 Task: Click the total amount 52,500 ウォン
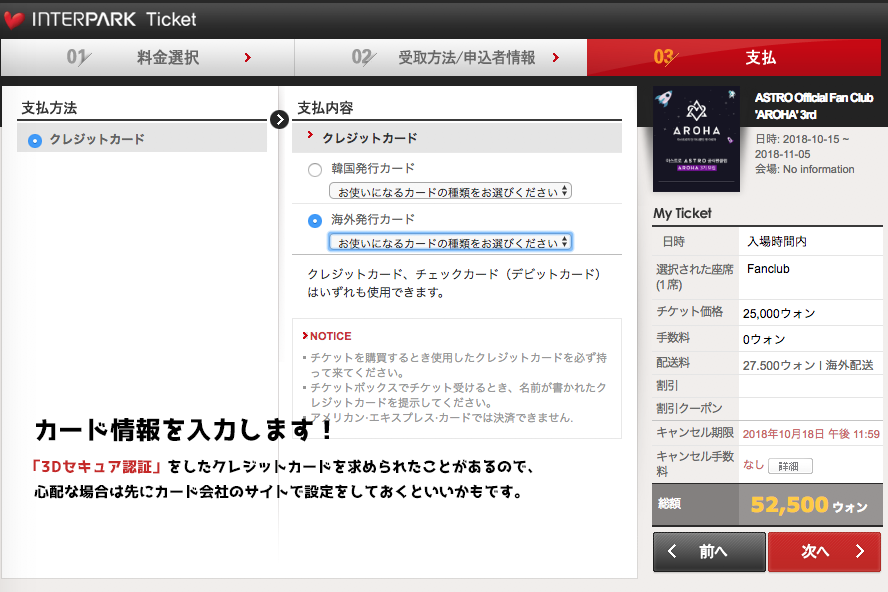[809, 505]
